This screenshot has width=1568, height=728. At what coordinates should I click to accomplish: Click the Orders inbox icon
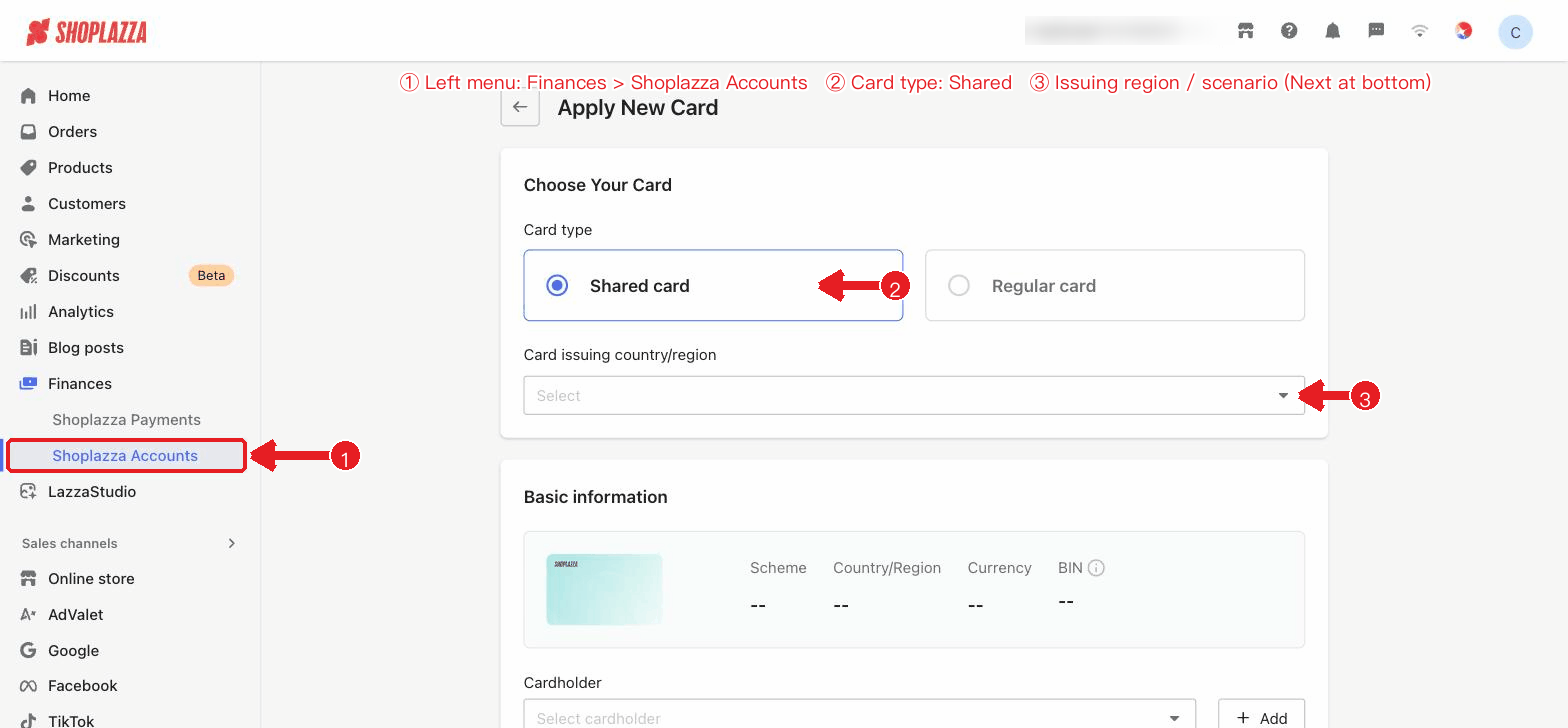[x=28, y=132]
